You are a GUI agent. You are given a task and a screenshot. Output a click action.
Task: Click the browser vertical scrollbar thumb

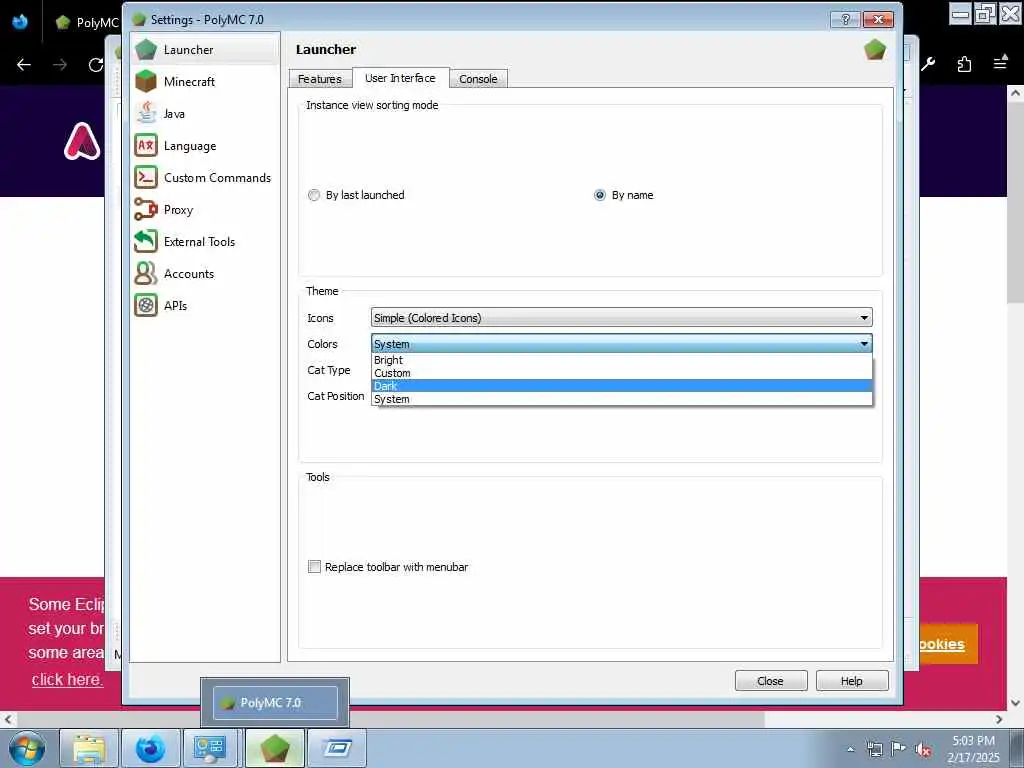[1015, 200]
